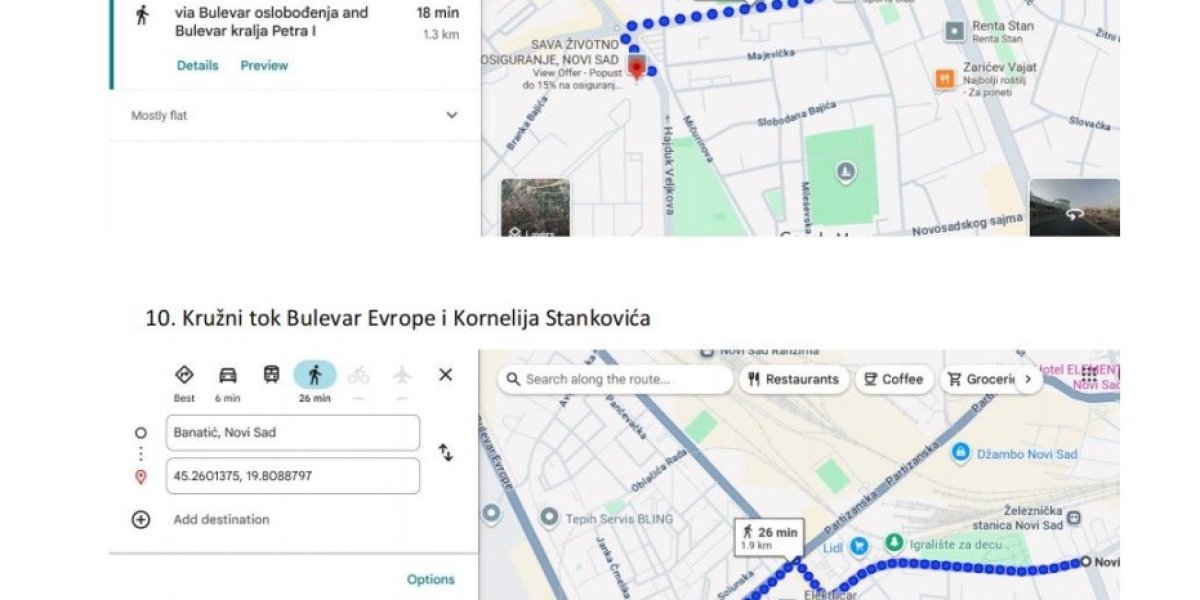Click the Add destination plus icon
1200x600 pixels.
pos(141,519)
